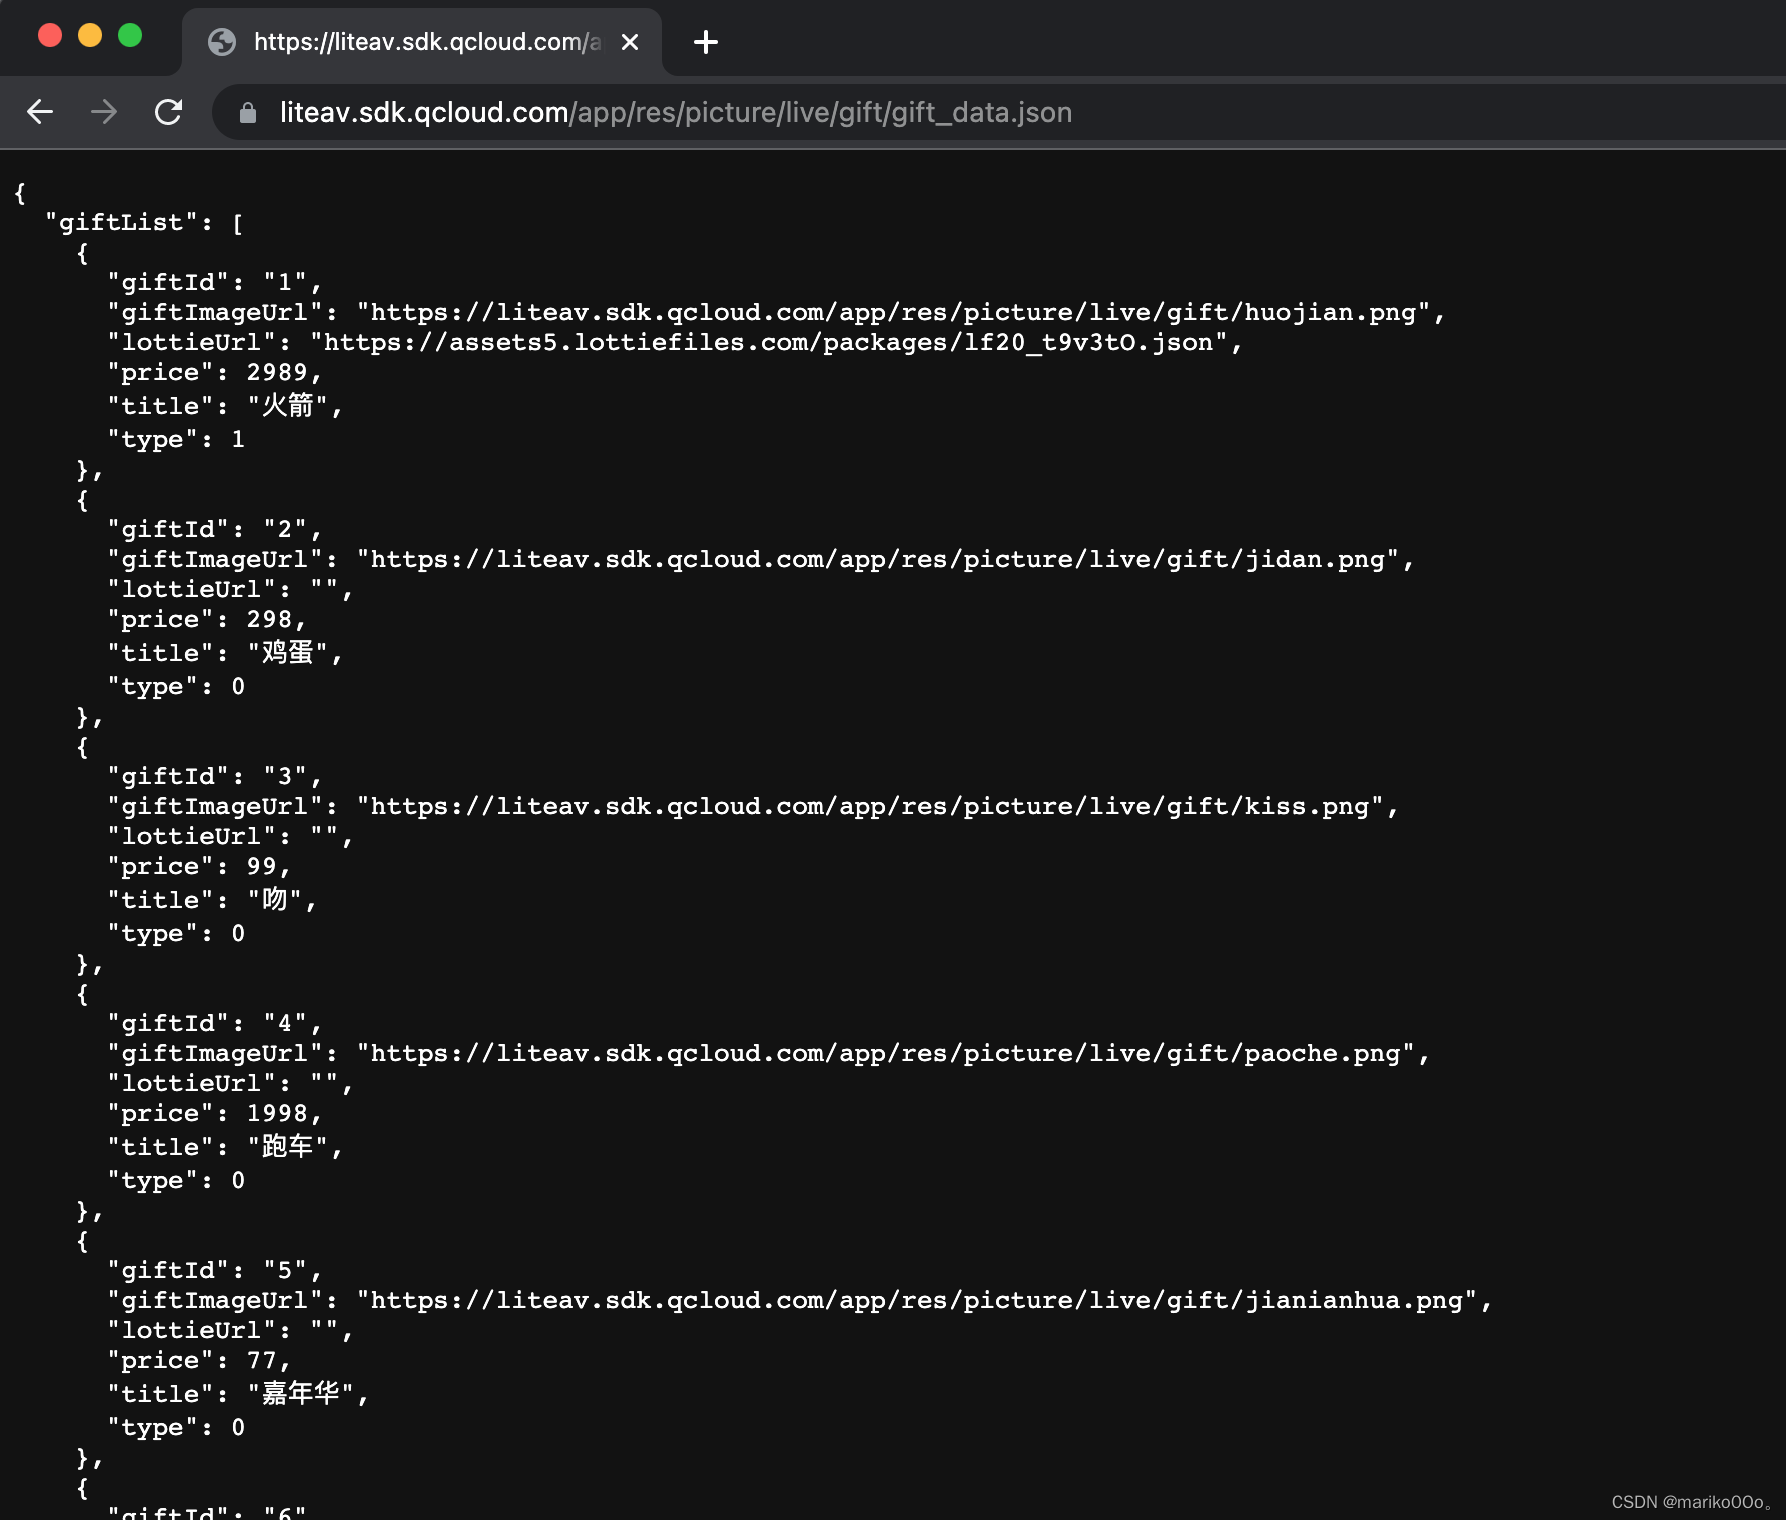Click the title "跑车" line
Image resolution: width=1786 pixels, height=1520 pixels.
pos(225,1147)
